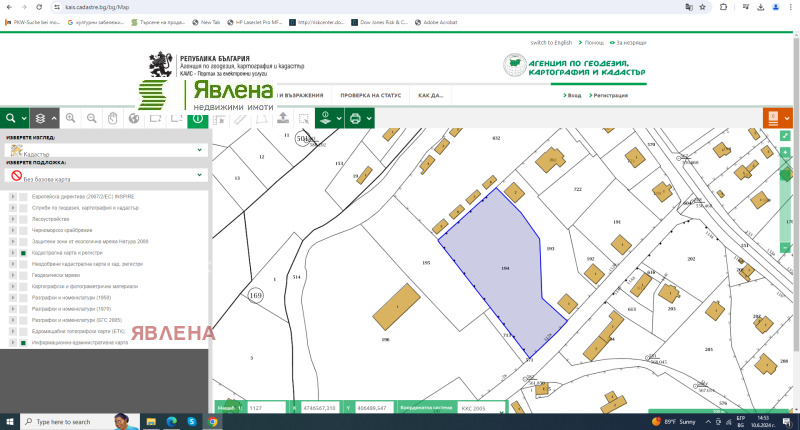The image size is (800, 430).
Task: Click the switch to English link
Action: coord(551,43)
